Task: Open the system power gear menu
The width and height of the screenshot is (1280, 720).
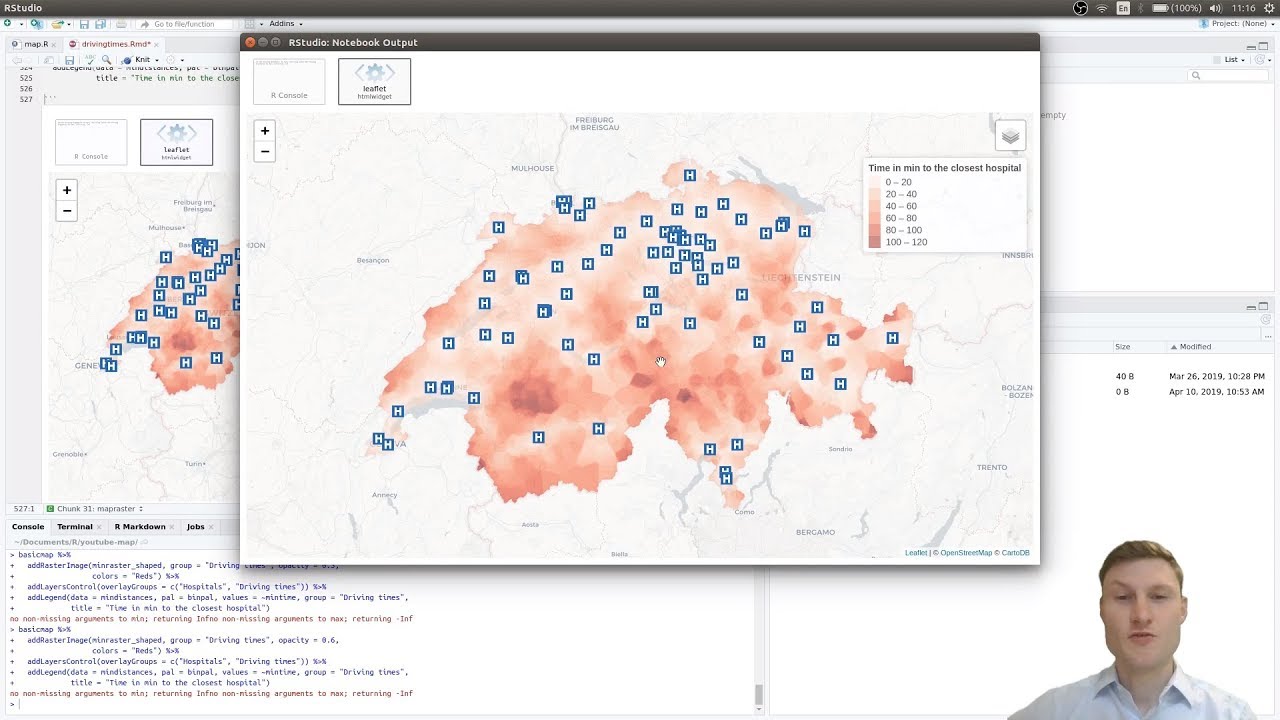Action: click(1269, 8)
